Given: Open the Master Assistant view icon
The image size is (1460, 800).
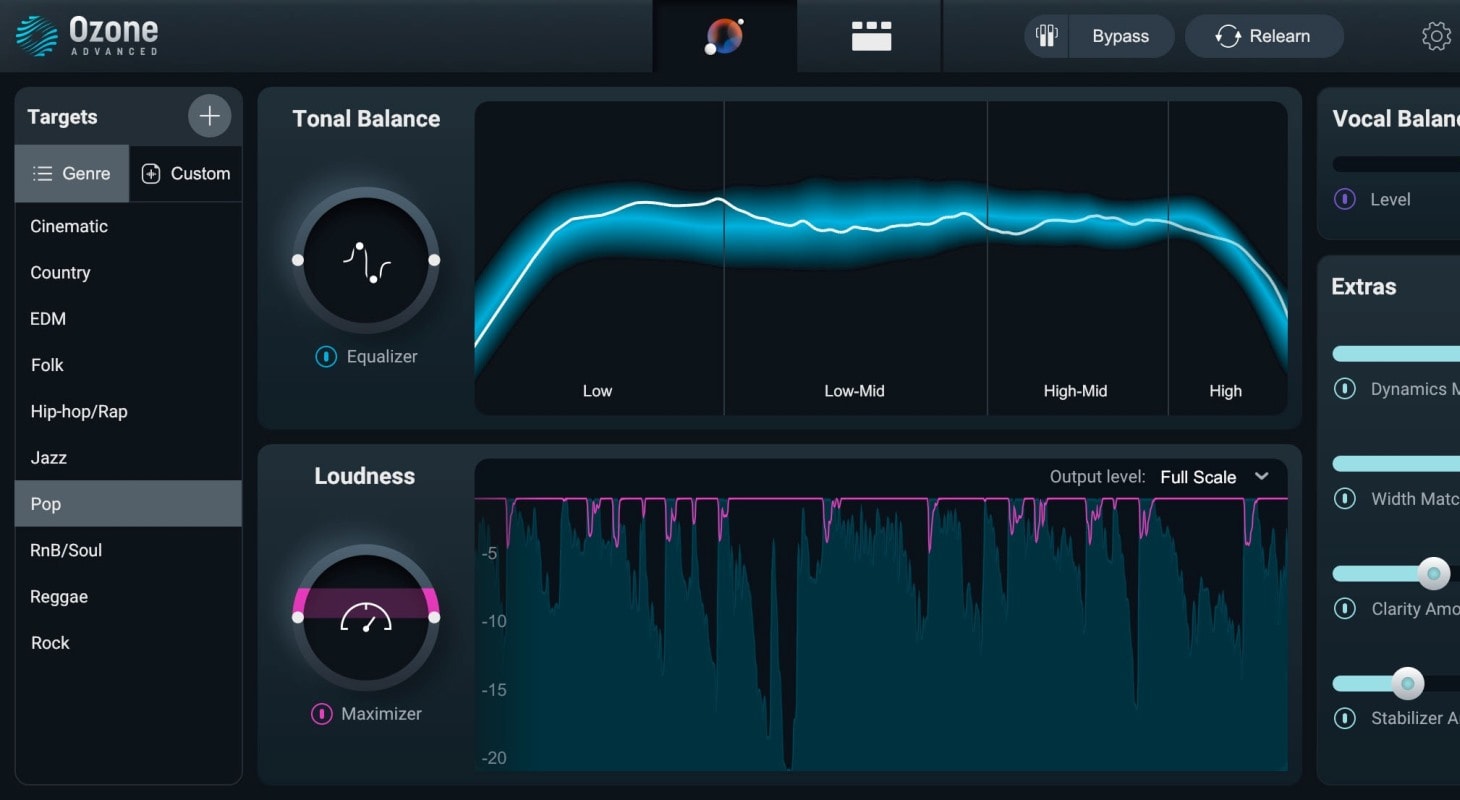Looking at the screenshot, I should click(x=724, y=36).
